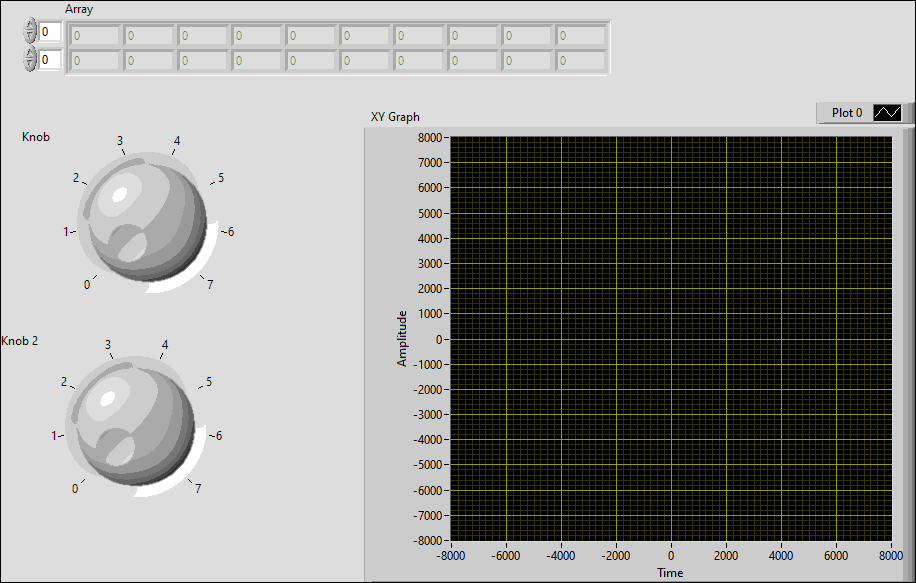Click the 'XY Graph' caption label
This screenshot has height=583, width=916.
click(395, 117)
